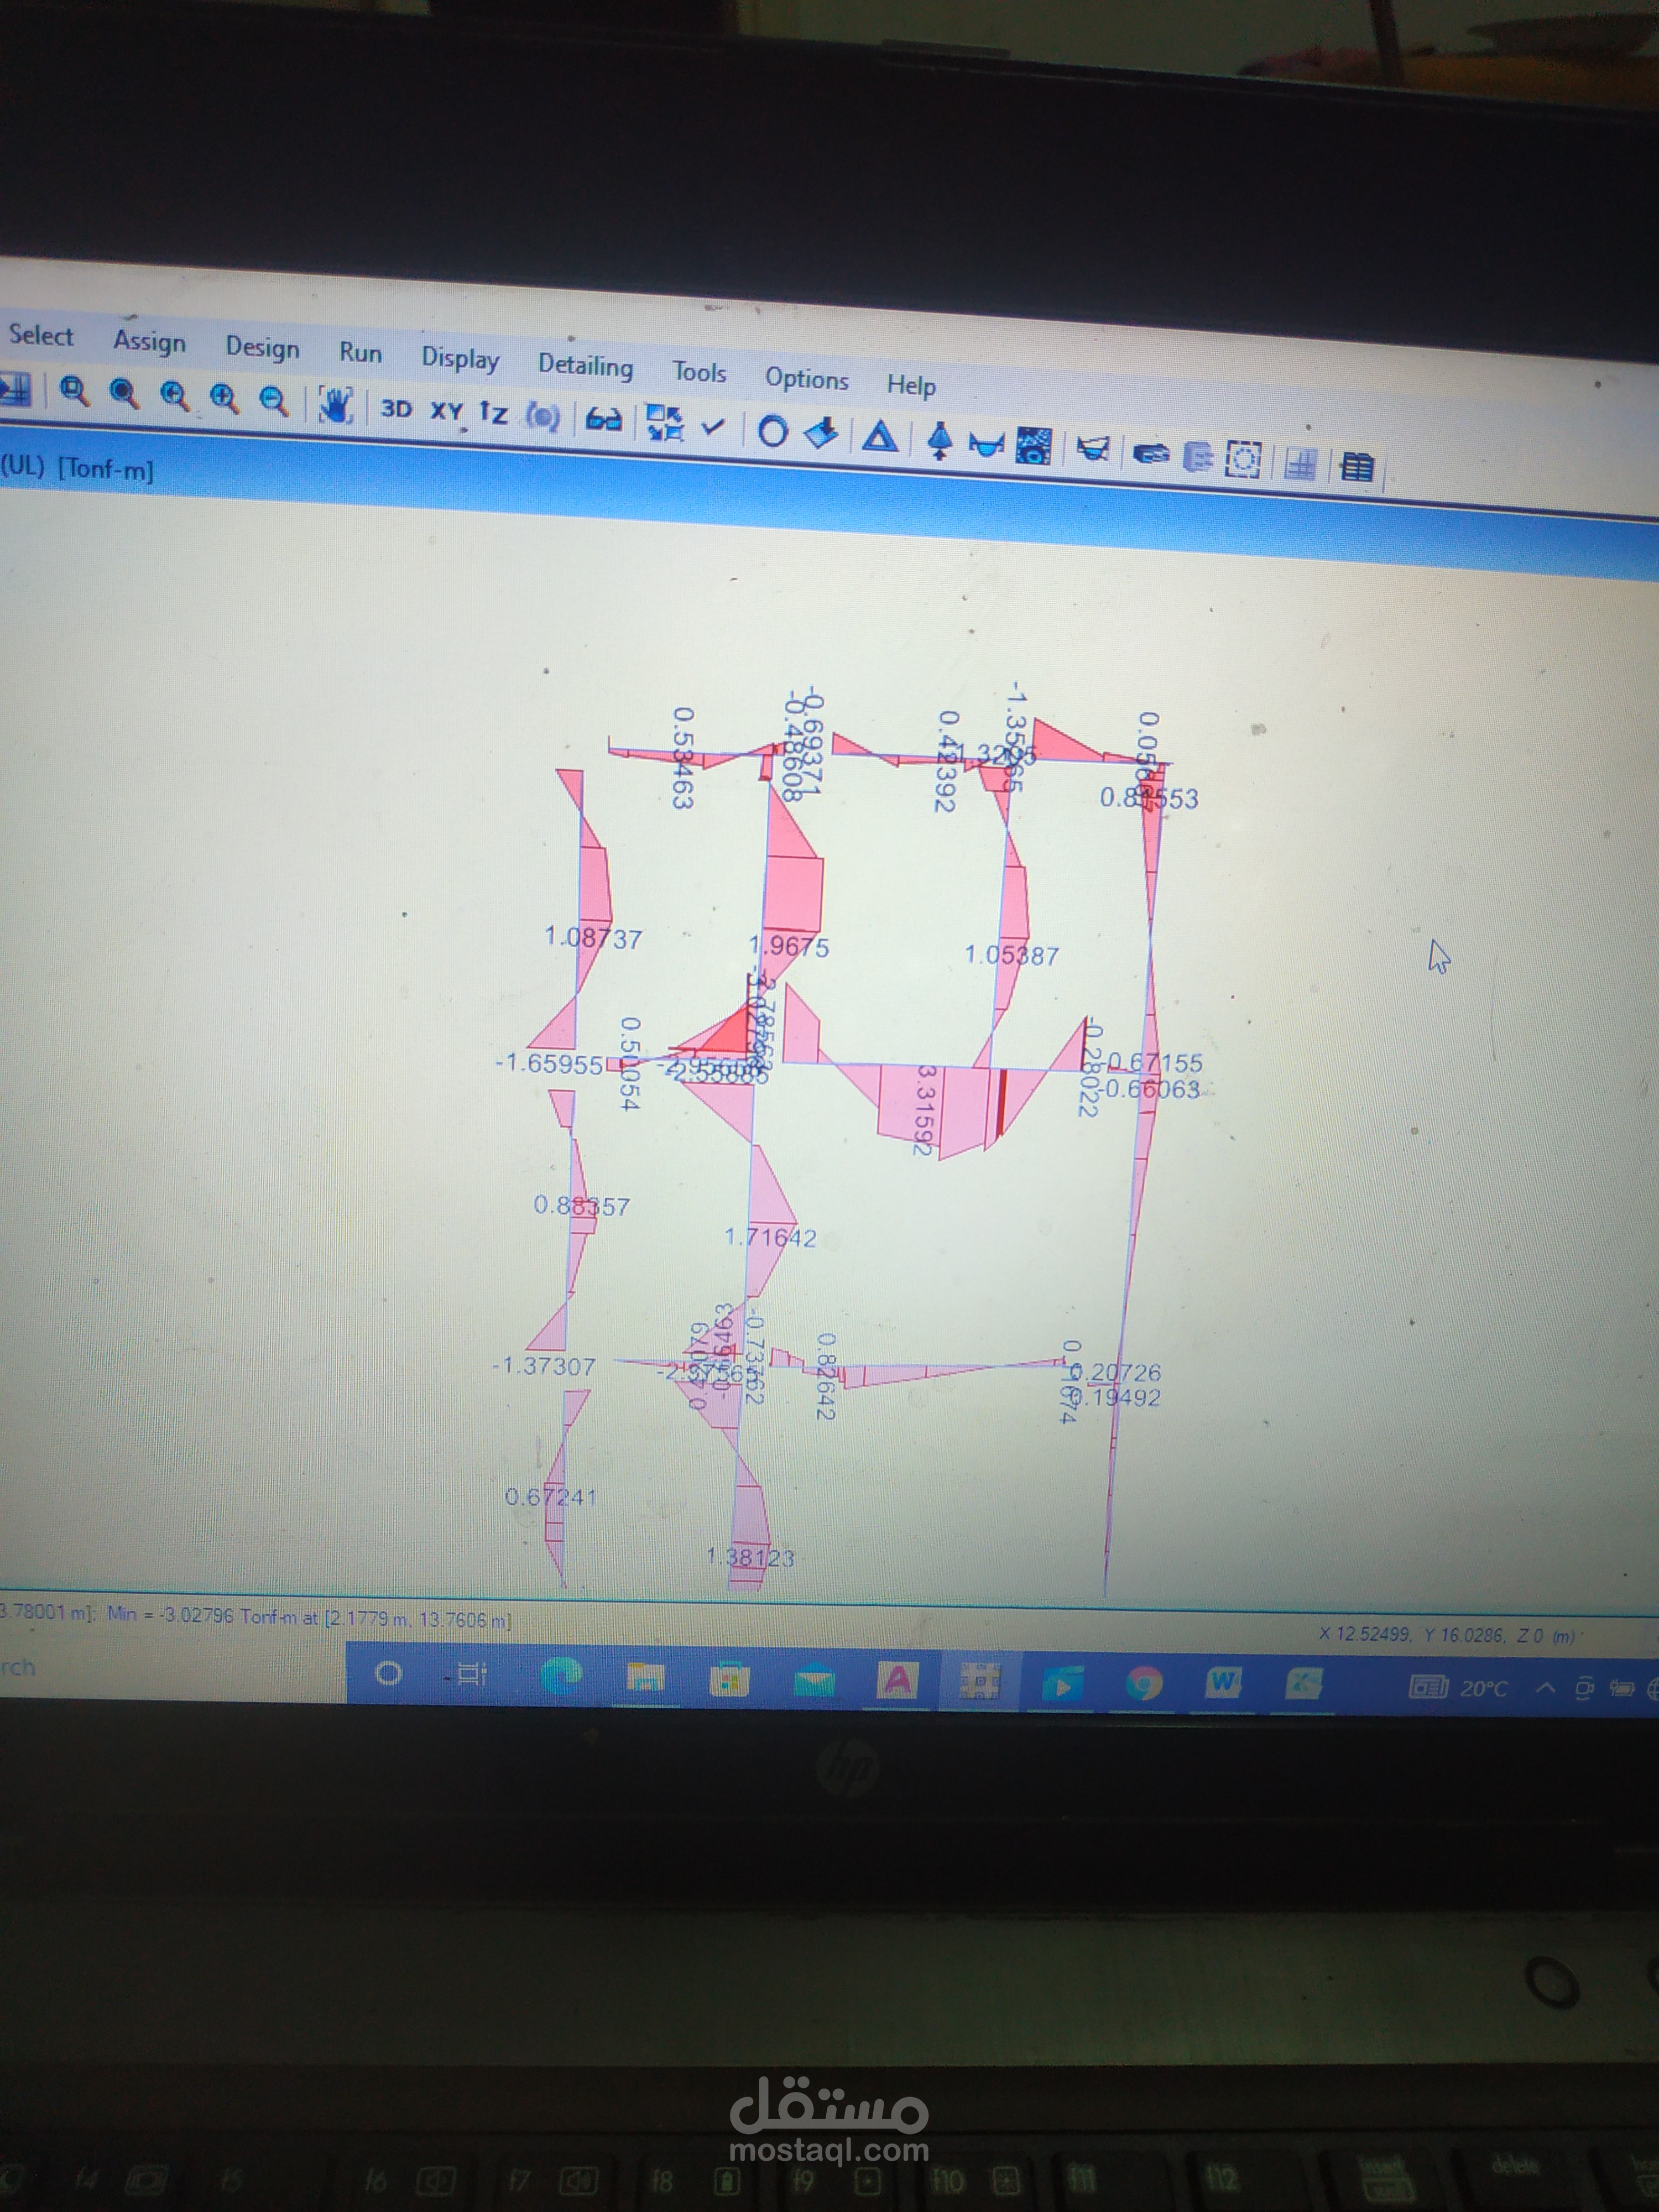This screenshot has height=2212, width=1659.
Task: Click the moment value -1.65955
Action: tap(549, 1063)
